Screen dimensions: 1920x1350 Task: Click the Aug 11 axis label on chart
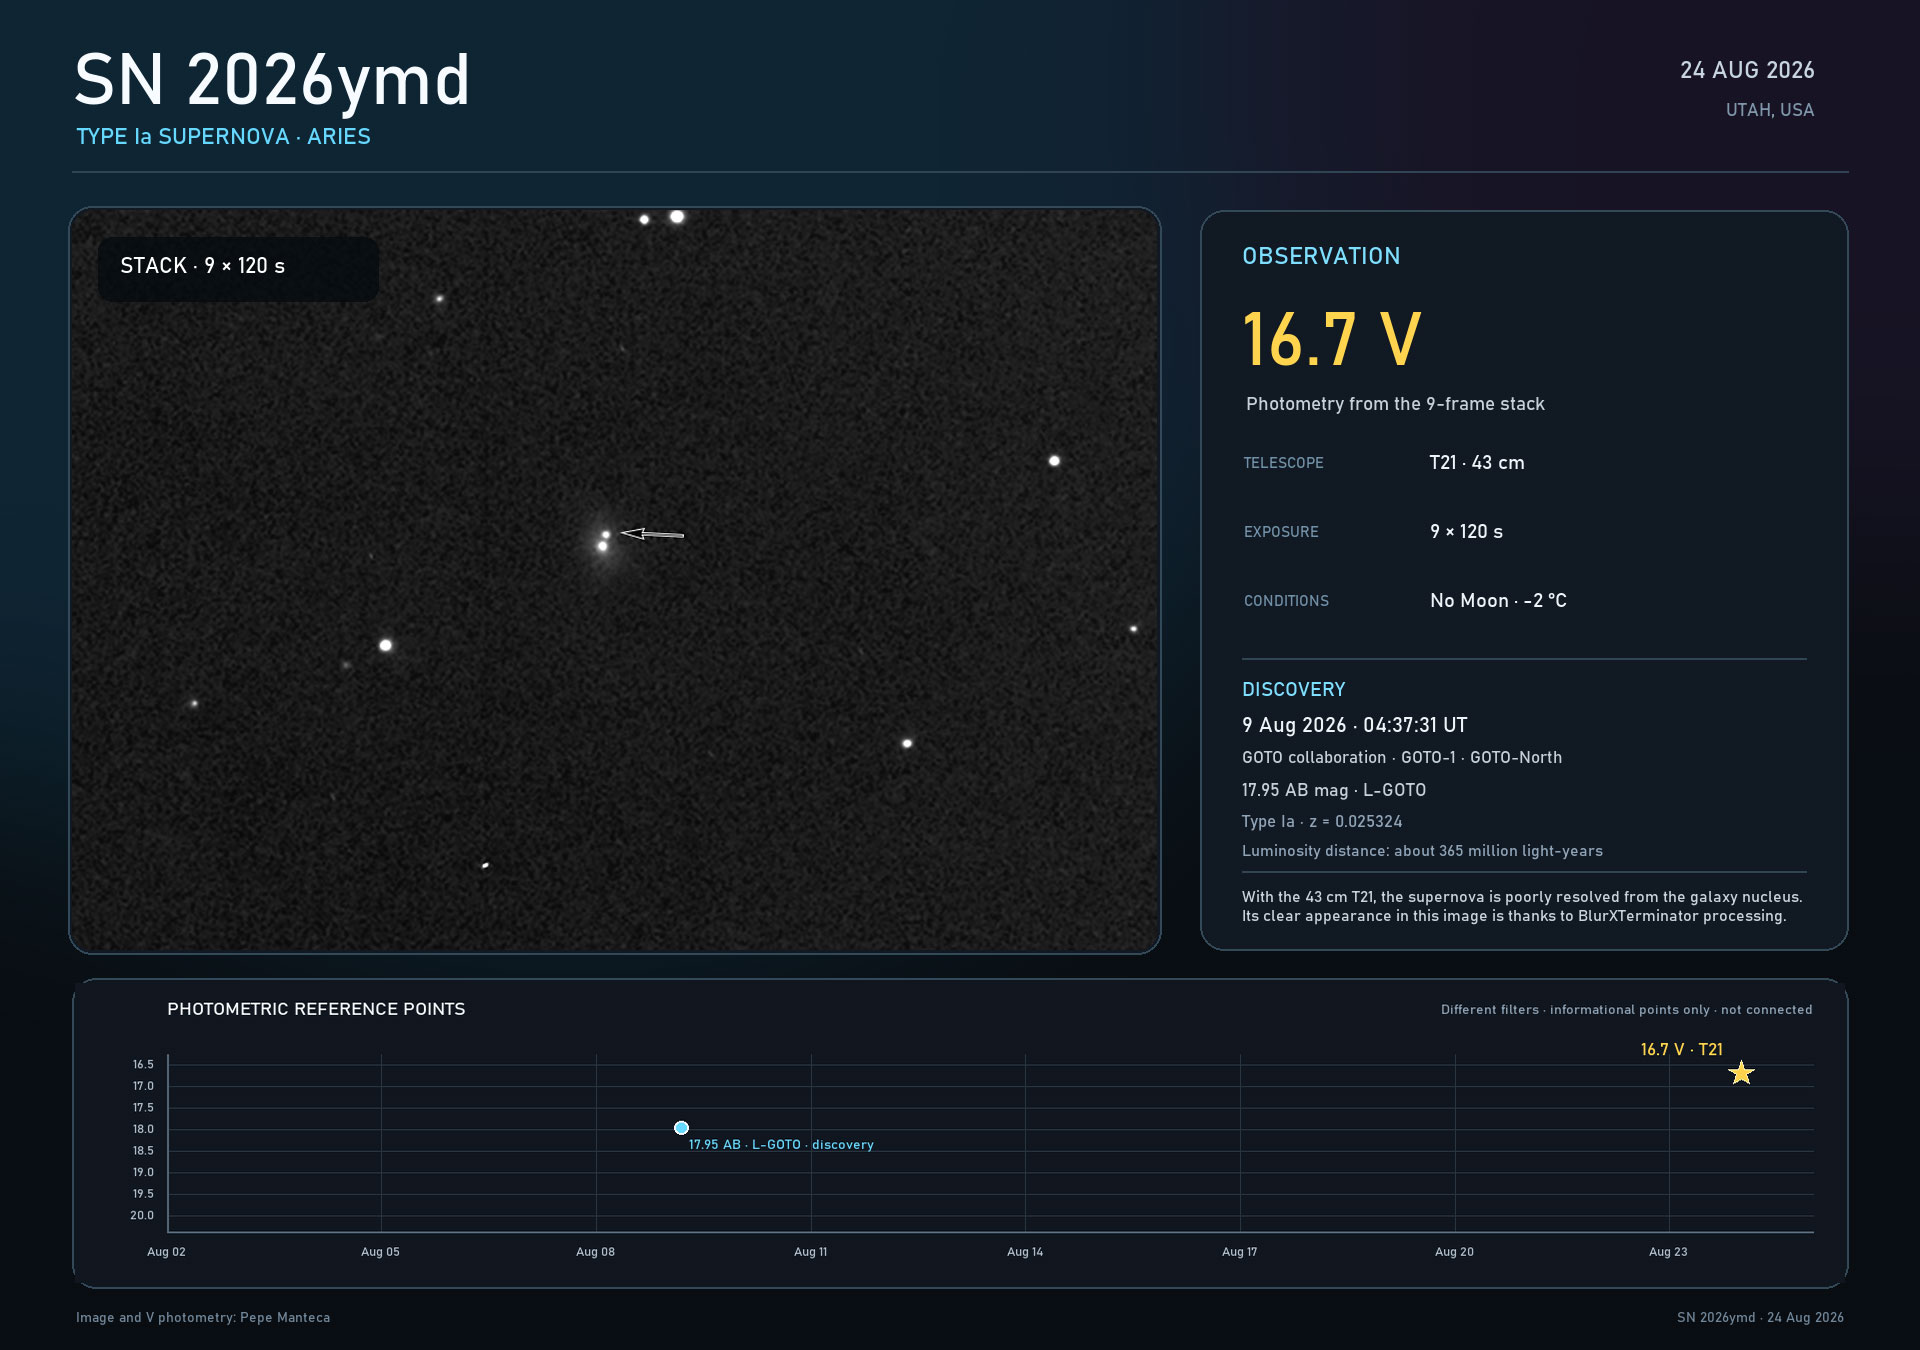(x=810, y=1252)
